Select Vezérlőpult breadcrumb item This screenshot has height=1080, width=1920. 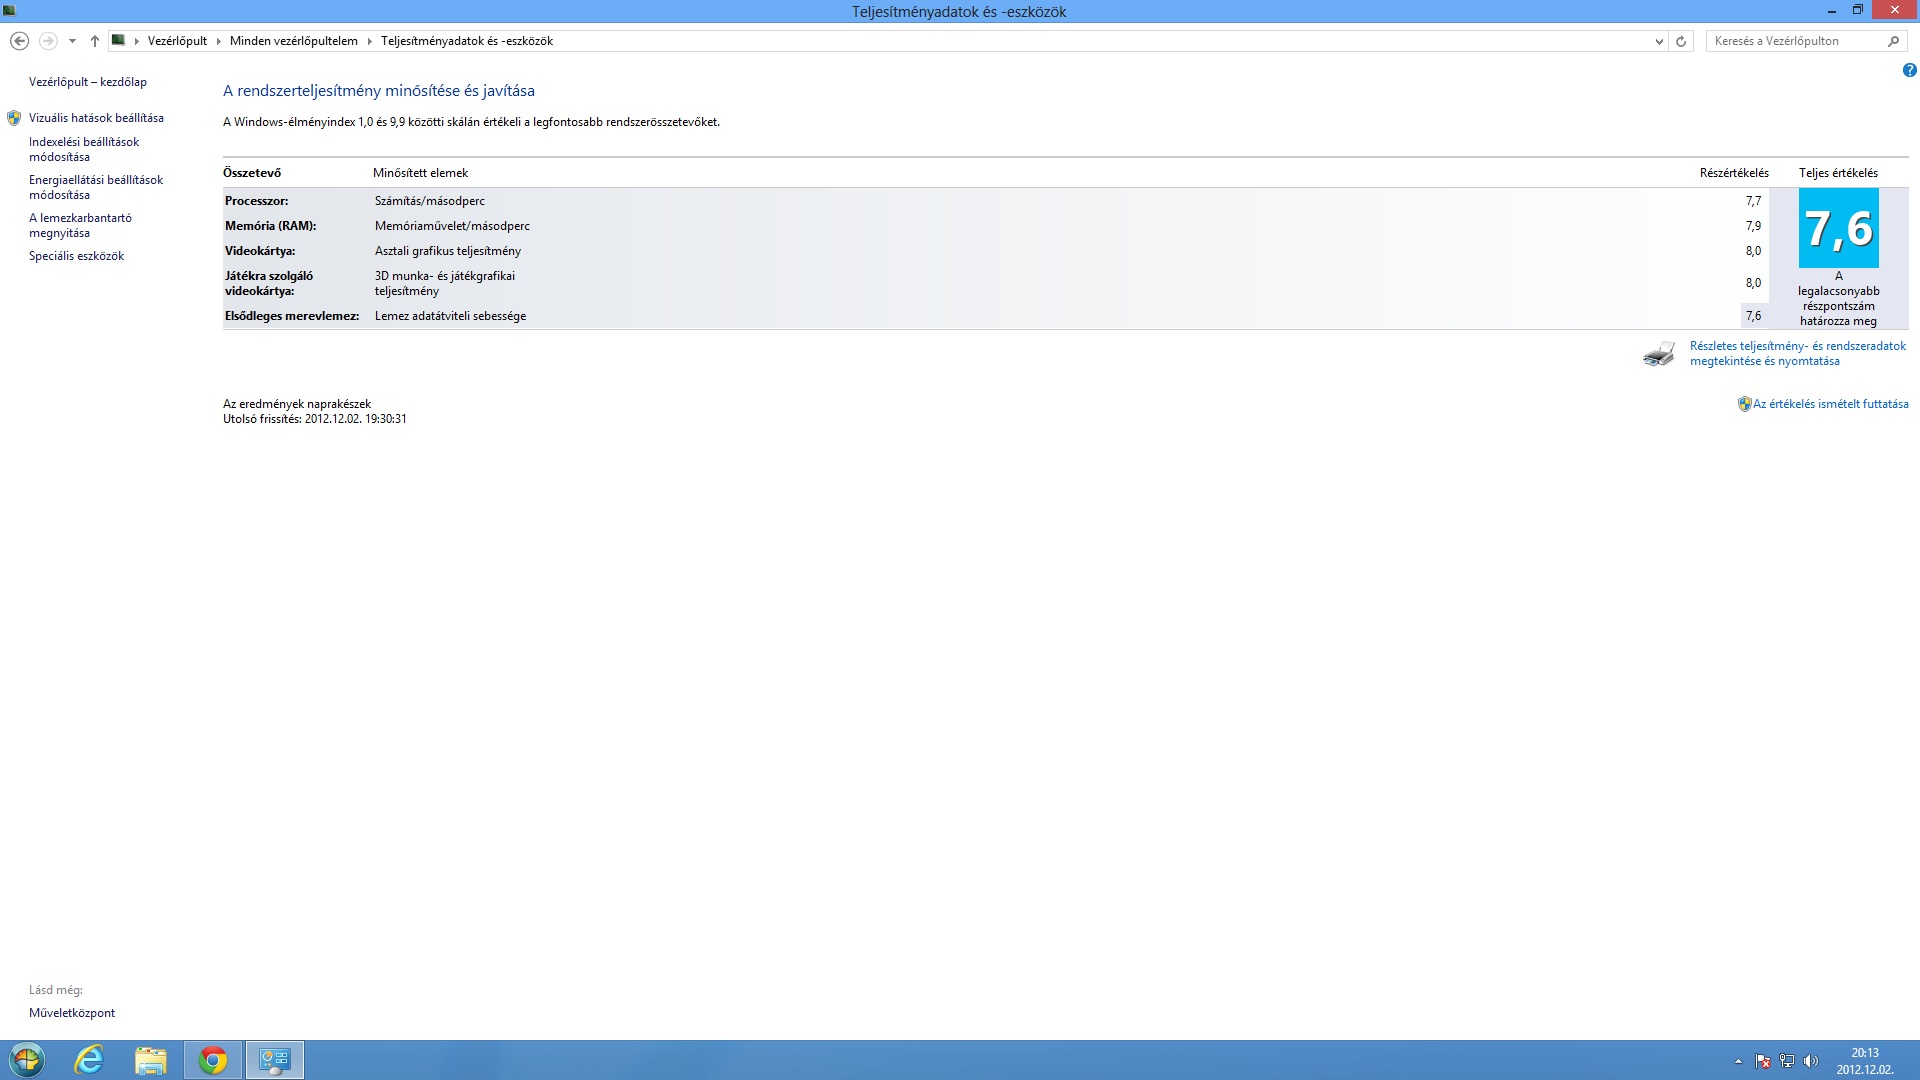coord(177,41)
